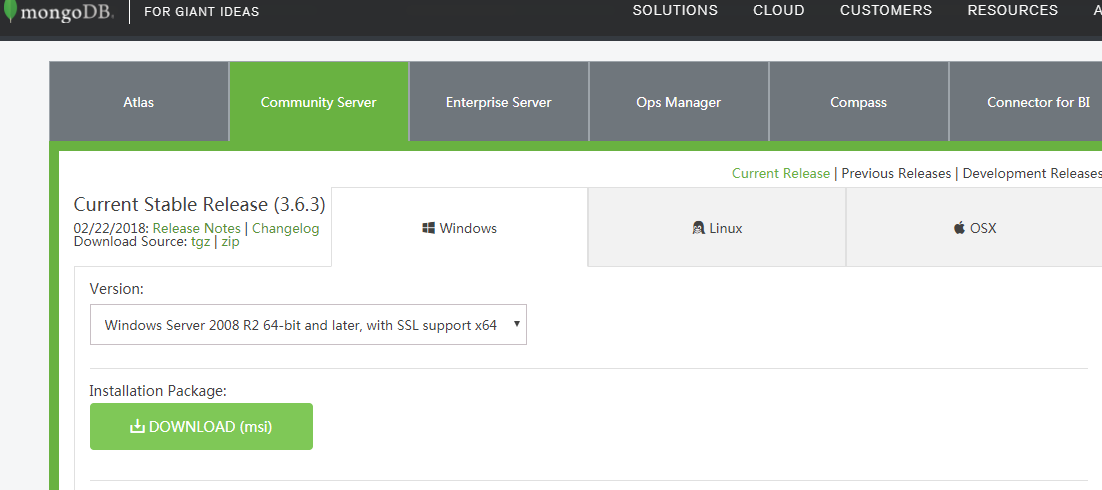Click the mongoDB wordmark text

(x=67, y=13)
